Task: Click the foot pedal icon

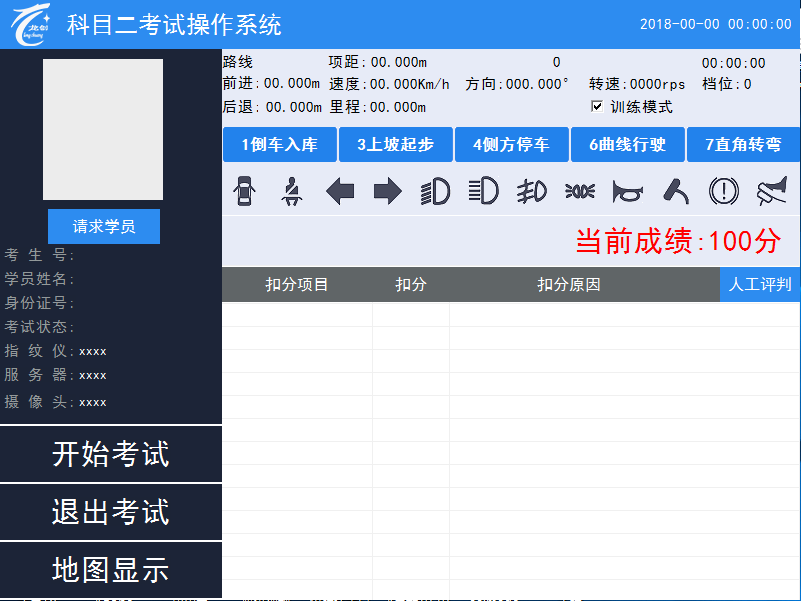Action: tap(676, 191)
